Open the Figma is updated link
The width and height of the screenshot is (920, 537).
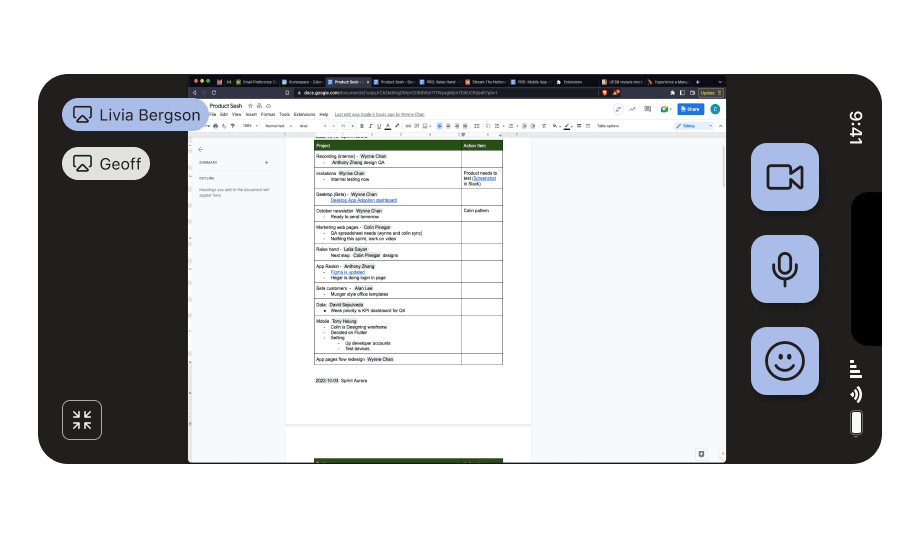pyautogui.click(x=348, y=272)
